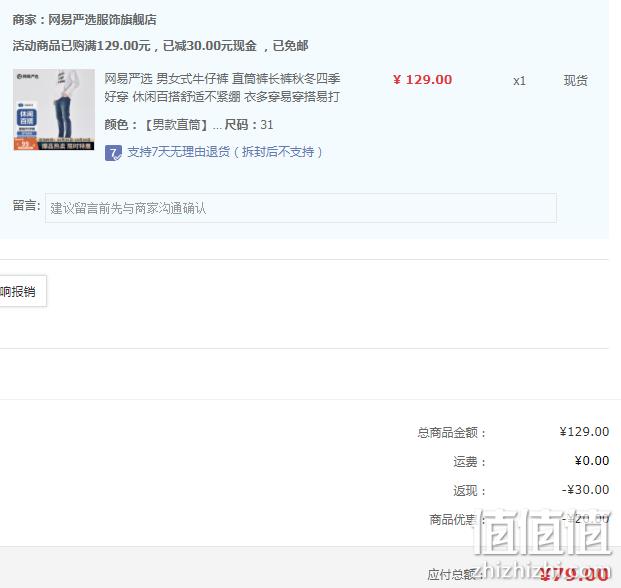Select the 留言 label text

tap(27, 206)
